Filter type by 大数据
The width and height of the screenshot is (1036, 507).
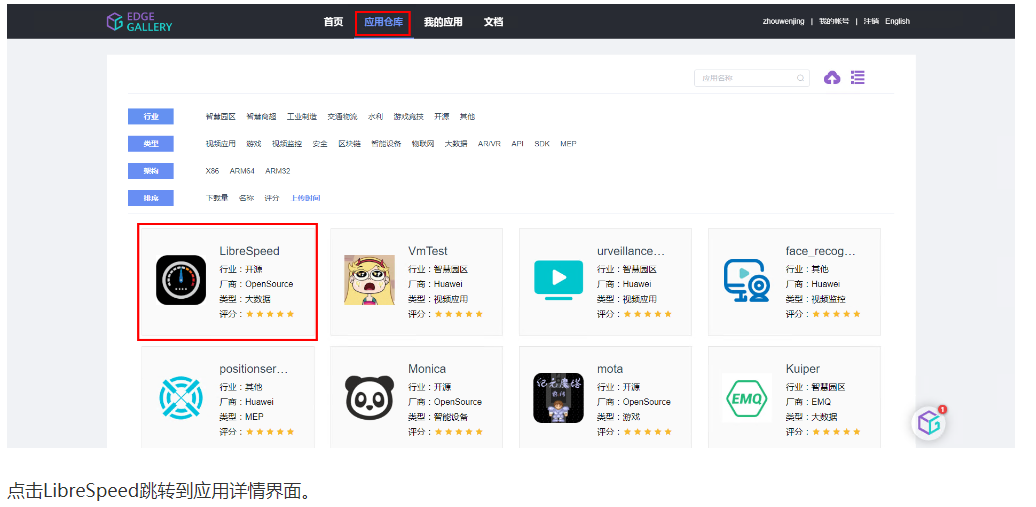click(456, 143)
